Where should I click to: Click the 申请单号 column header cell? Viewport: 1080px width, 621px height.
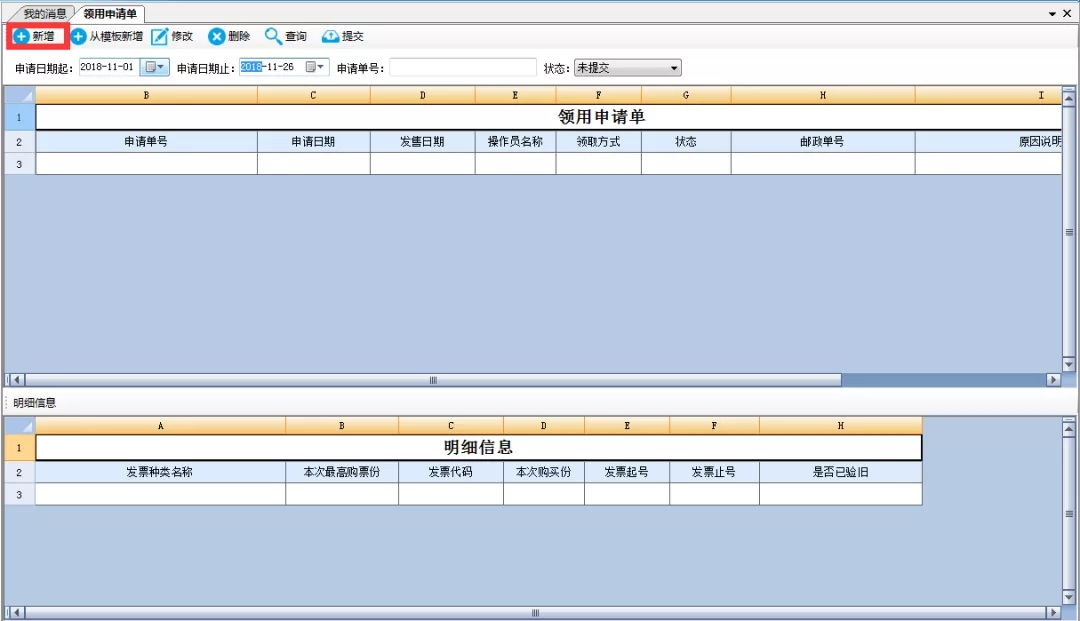point(146,142)
